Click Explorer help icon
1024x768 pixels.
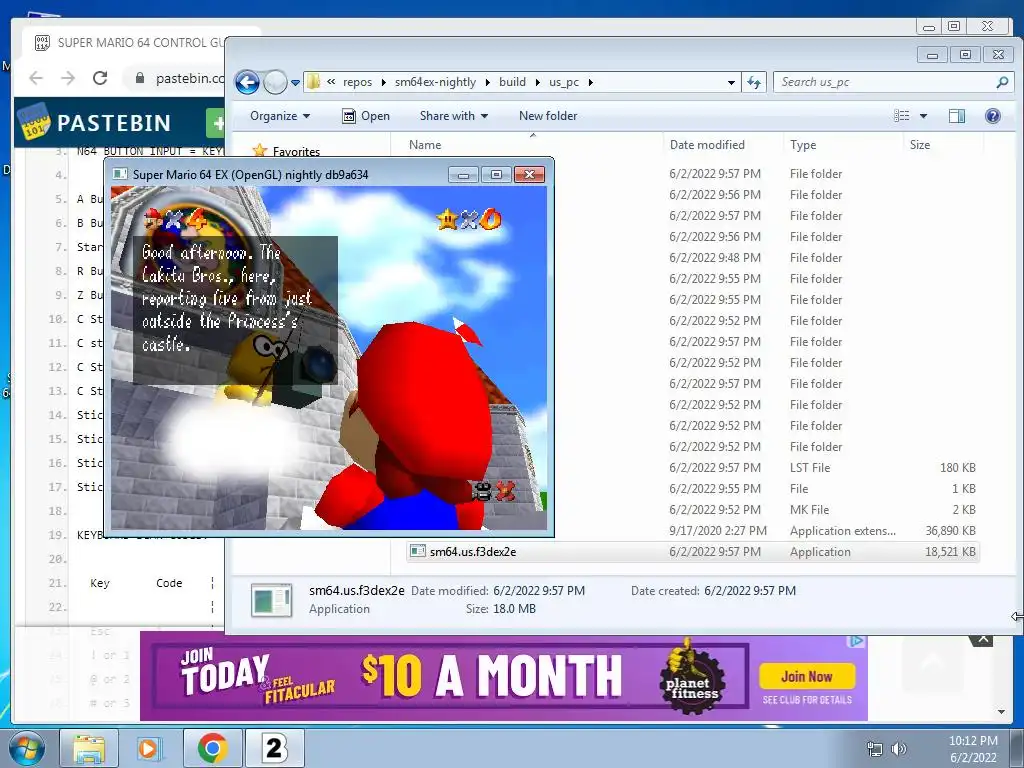click(x=993, y=116)
